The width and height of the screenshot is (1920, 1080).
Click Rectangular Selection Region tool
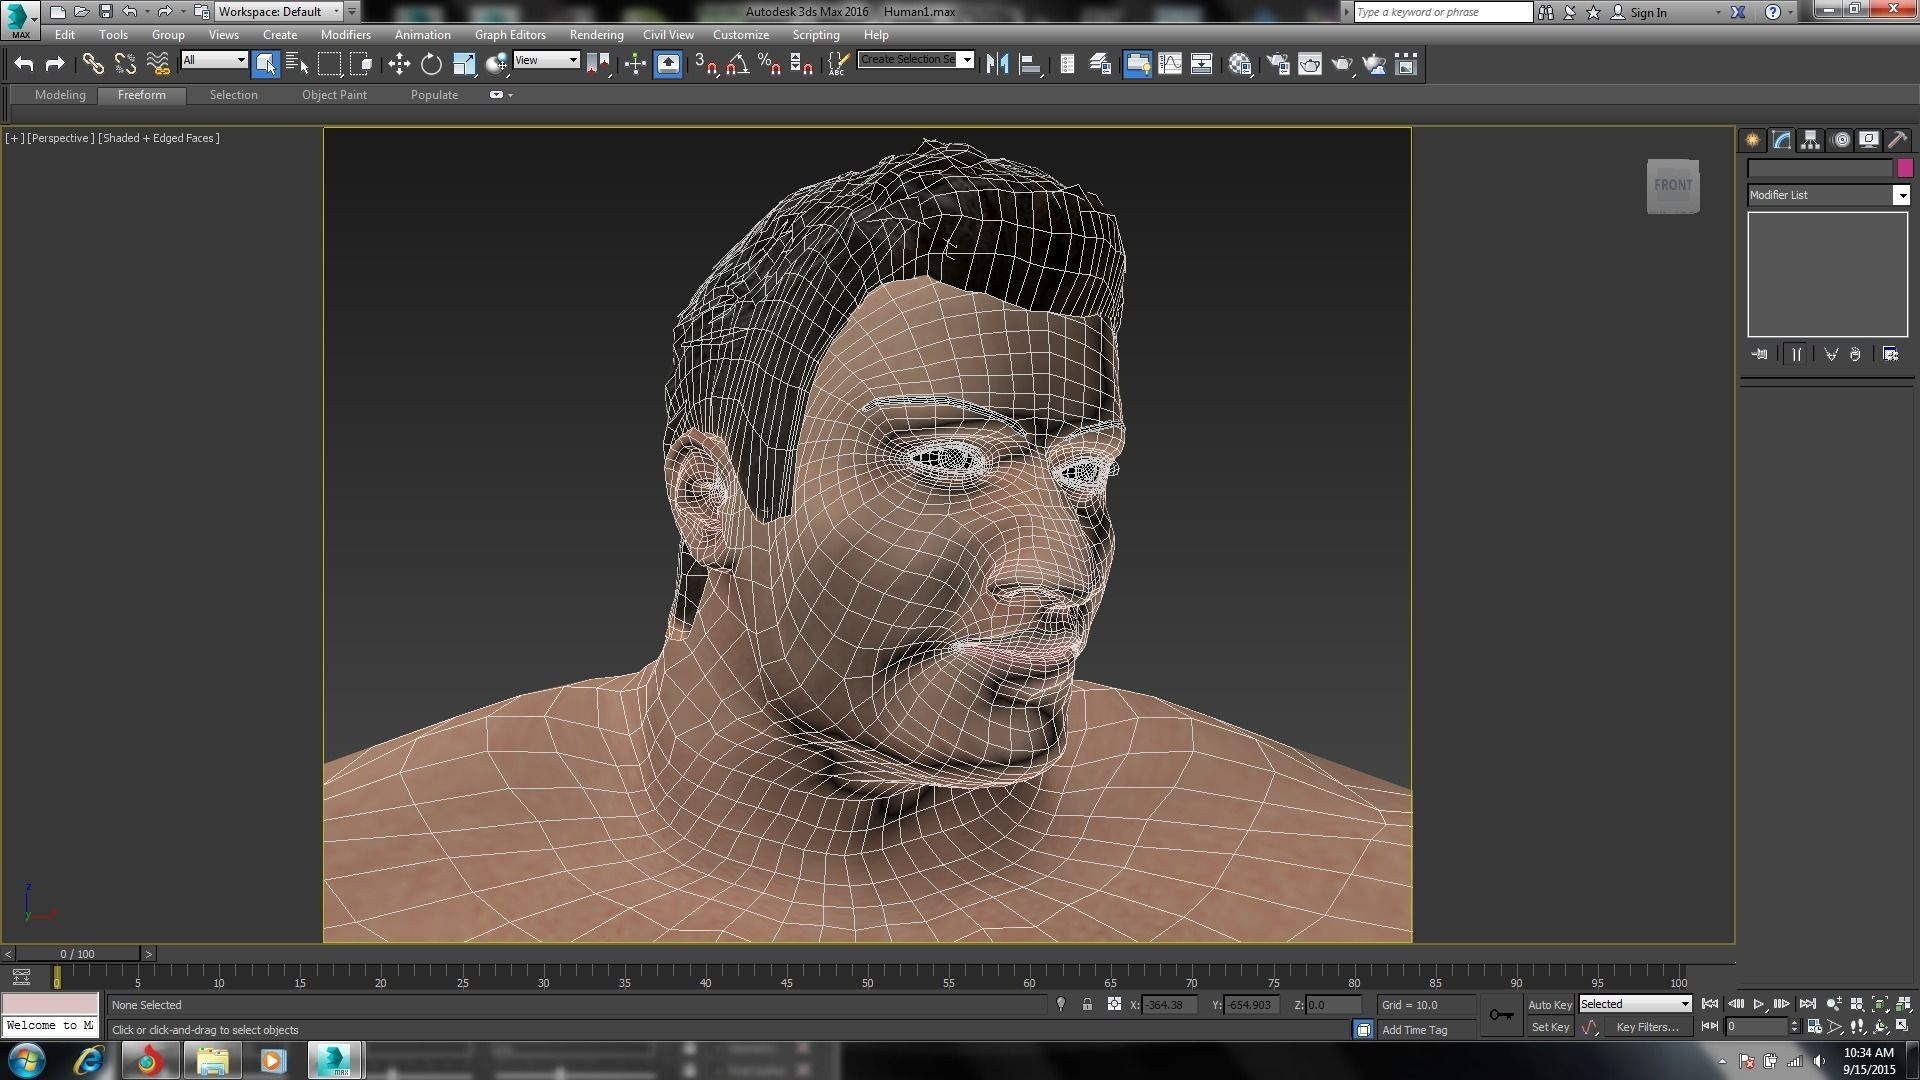(329, 64)
